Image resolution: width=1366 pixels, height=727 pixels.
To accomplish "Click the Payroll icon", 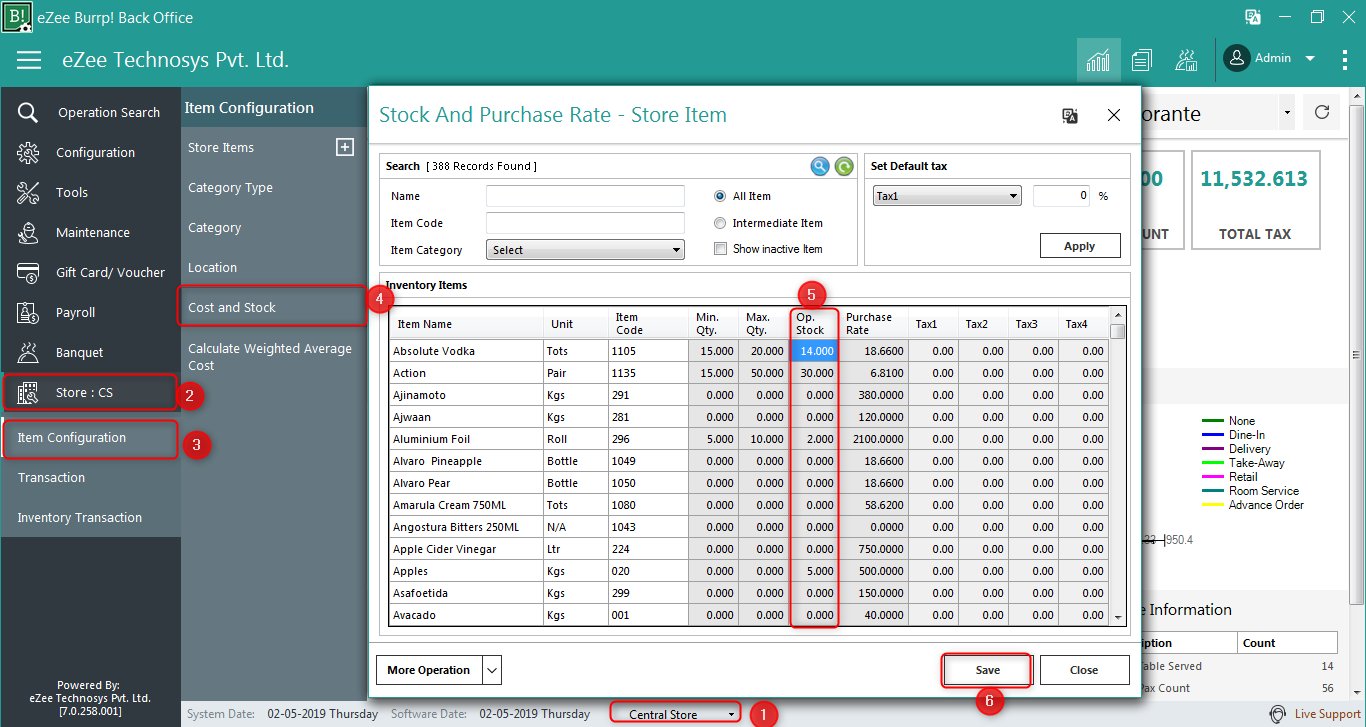I will coord(28,312).
